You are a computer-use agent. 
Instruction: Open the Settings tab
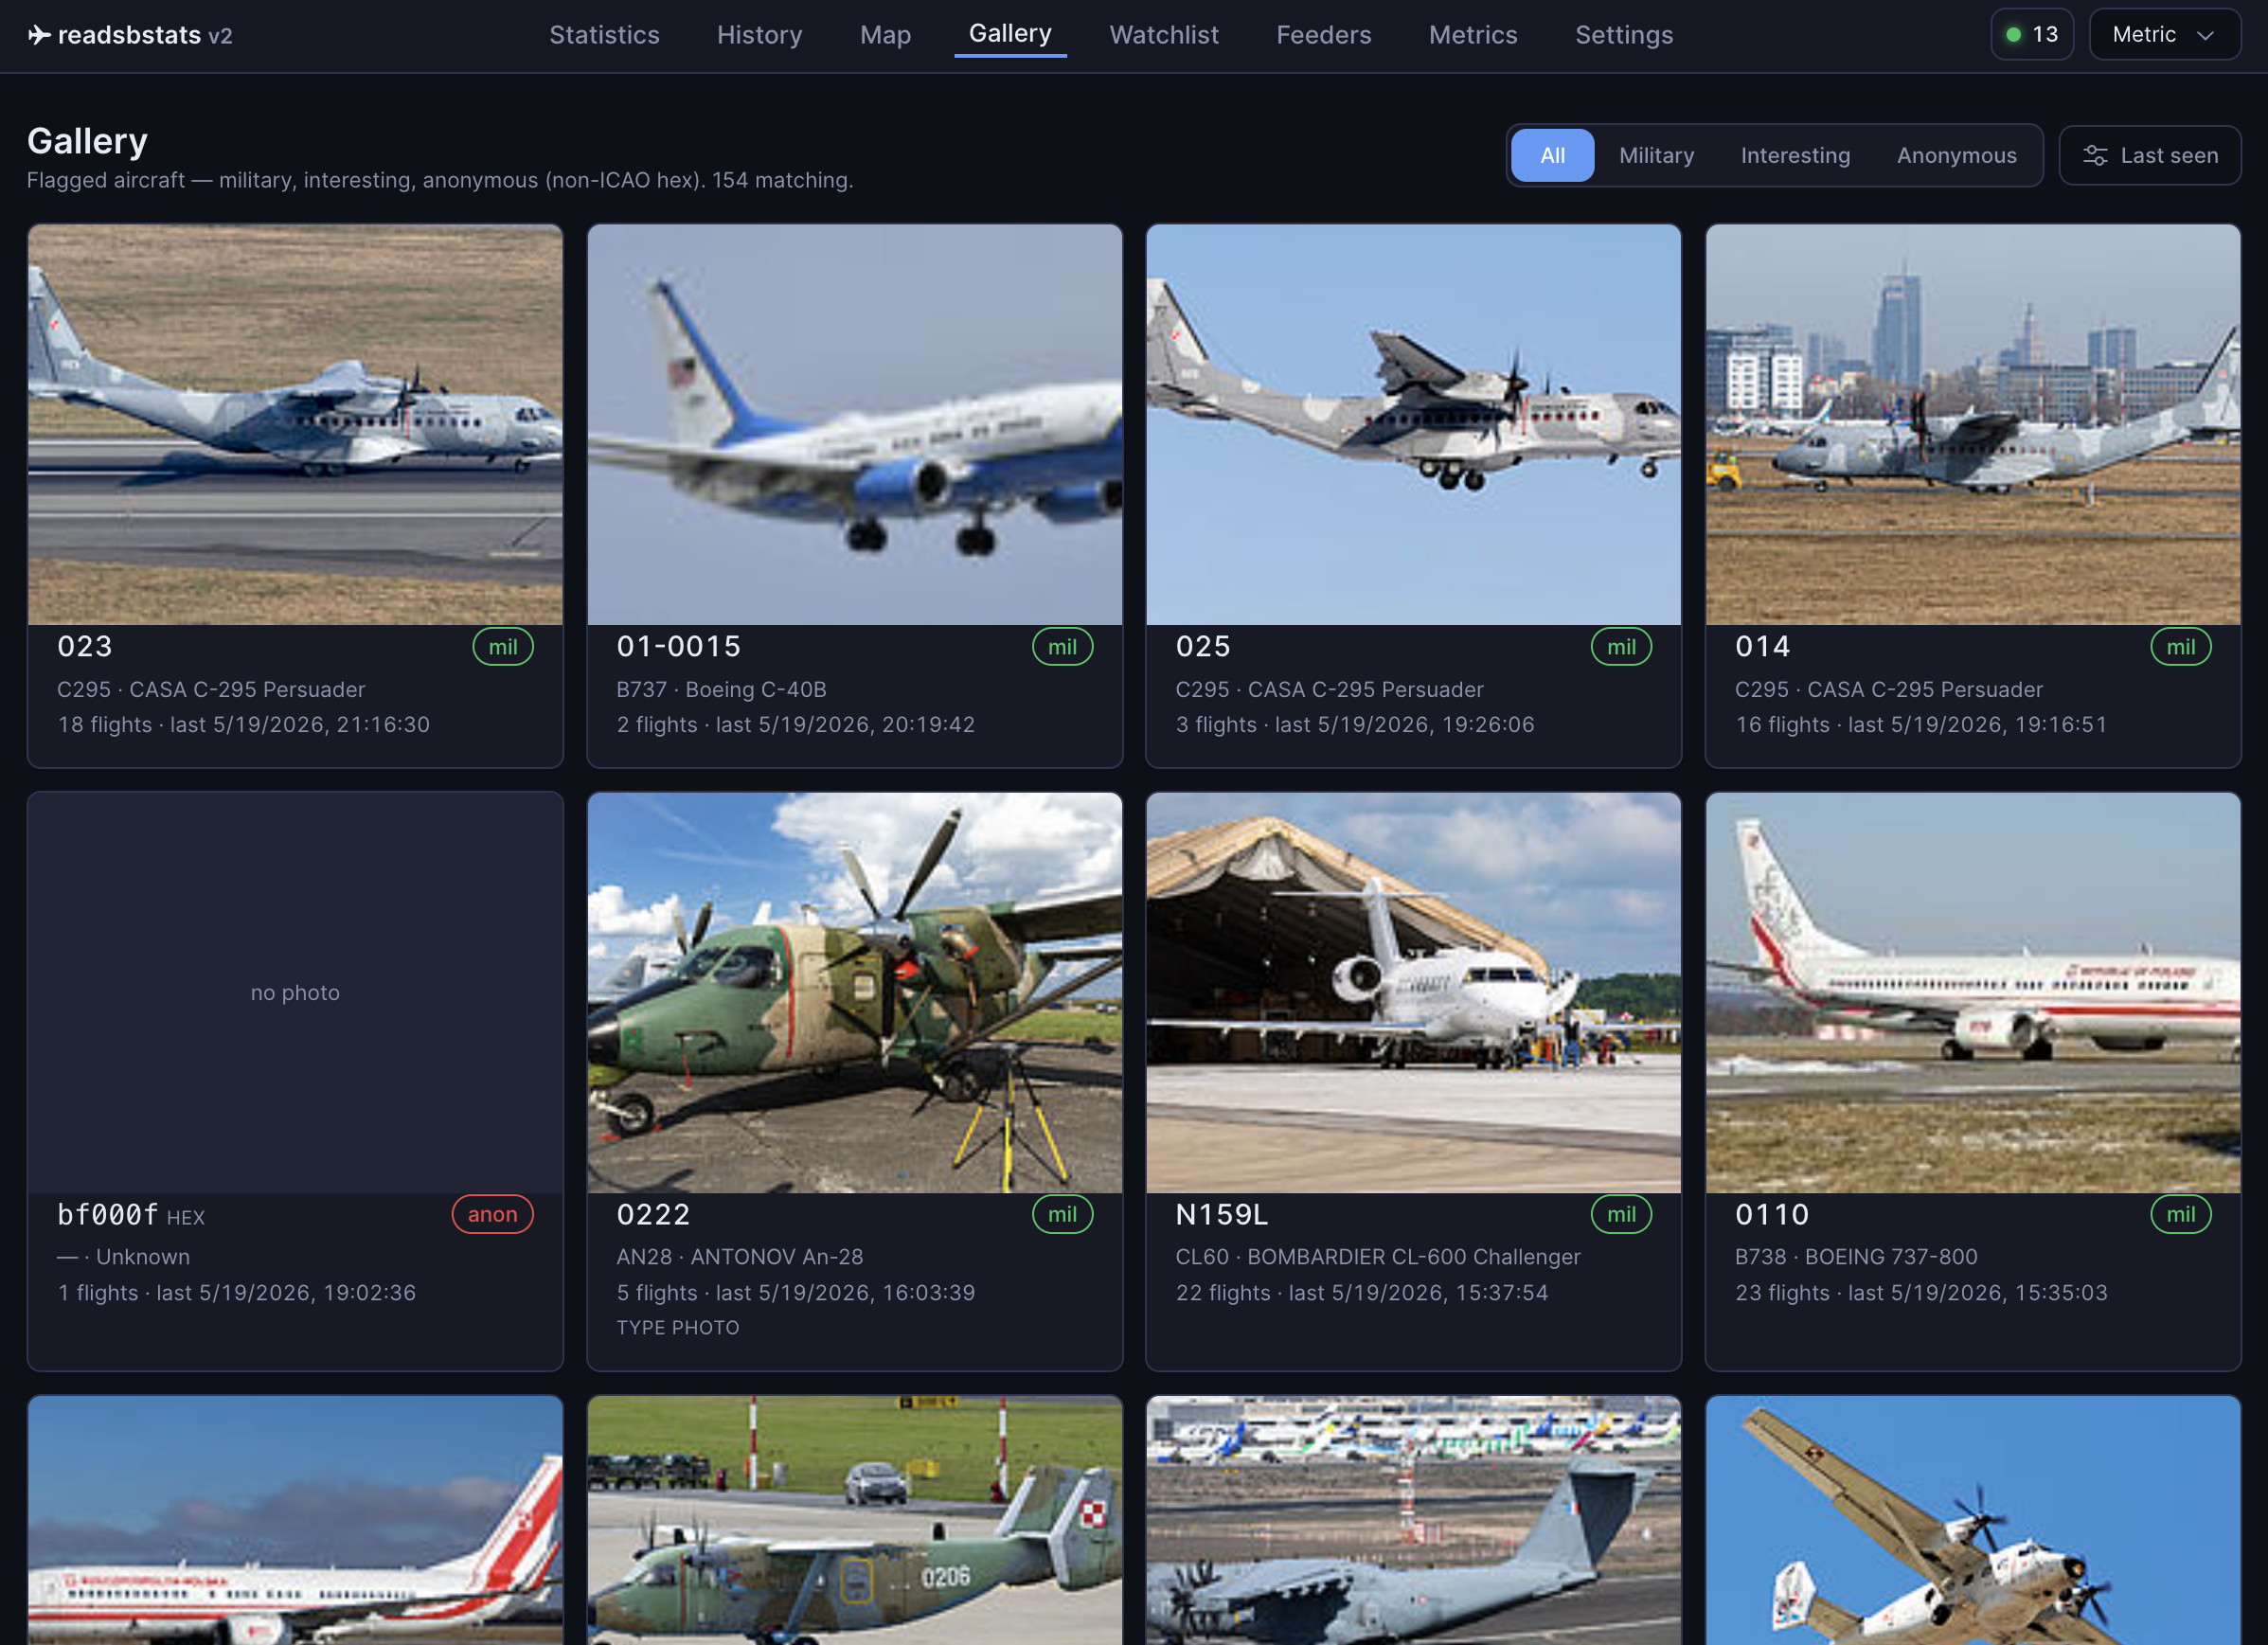pyautogui.click(x=1623, y=35)
